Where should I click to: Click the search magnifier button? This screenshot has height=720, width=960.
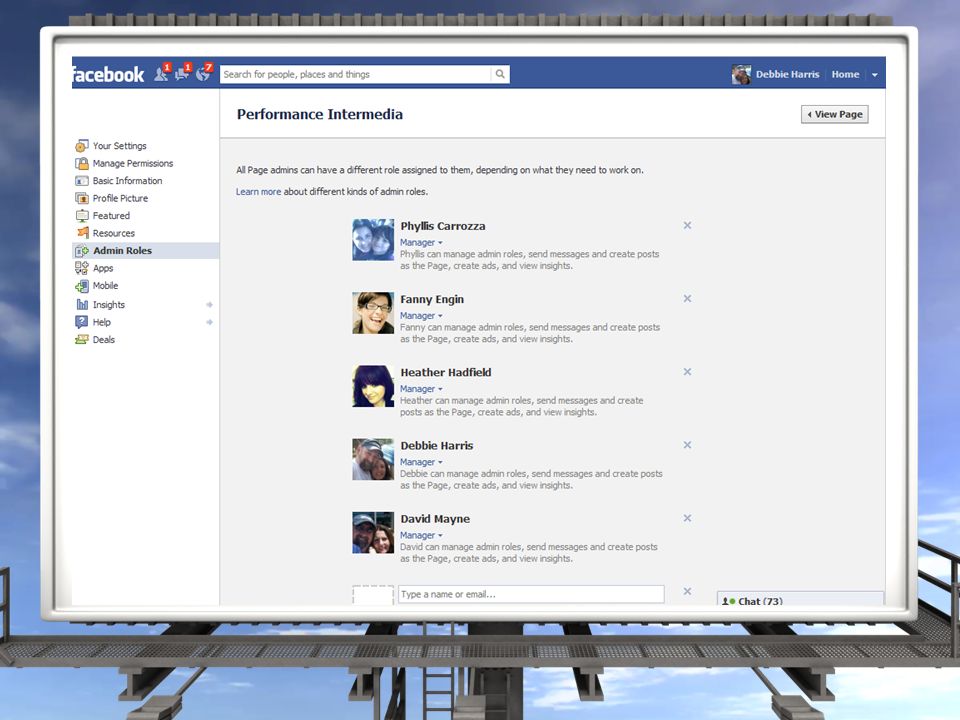(x=500, y=74)
